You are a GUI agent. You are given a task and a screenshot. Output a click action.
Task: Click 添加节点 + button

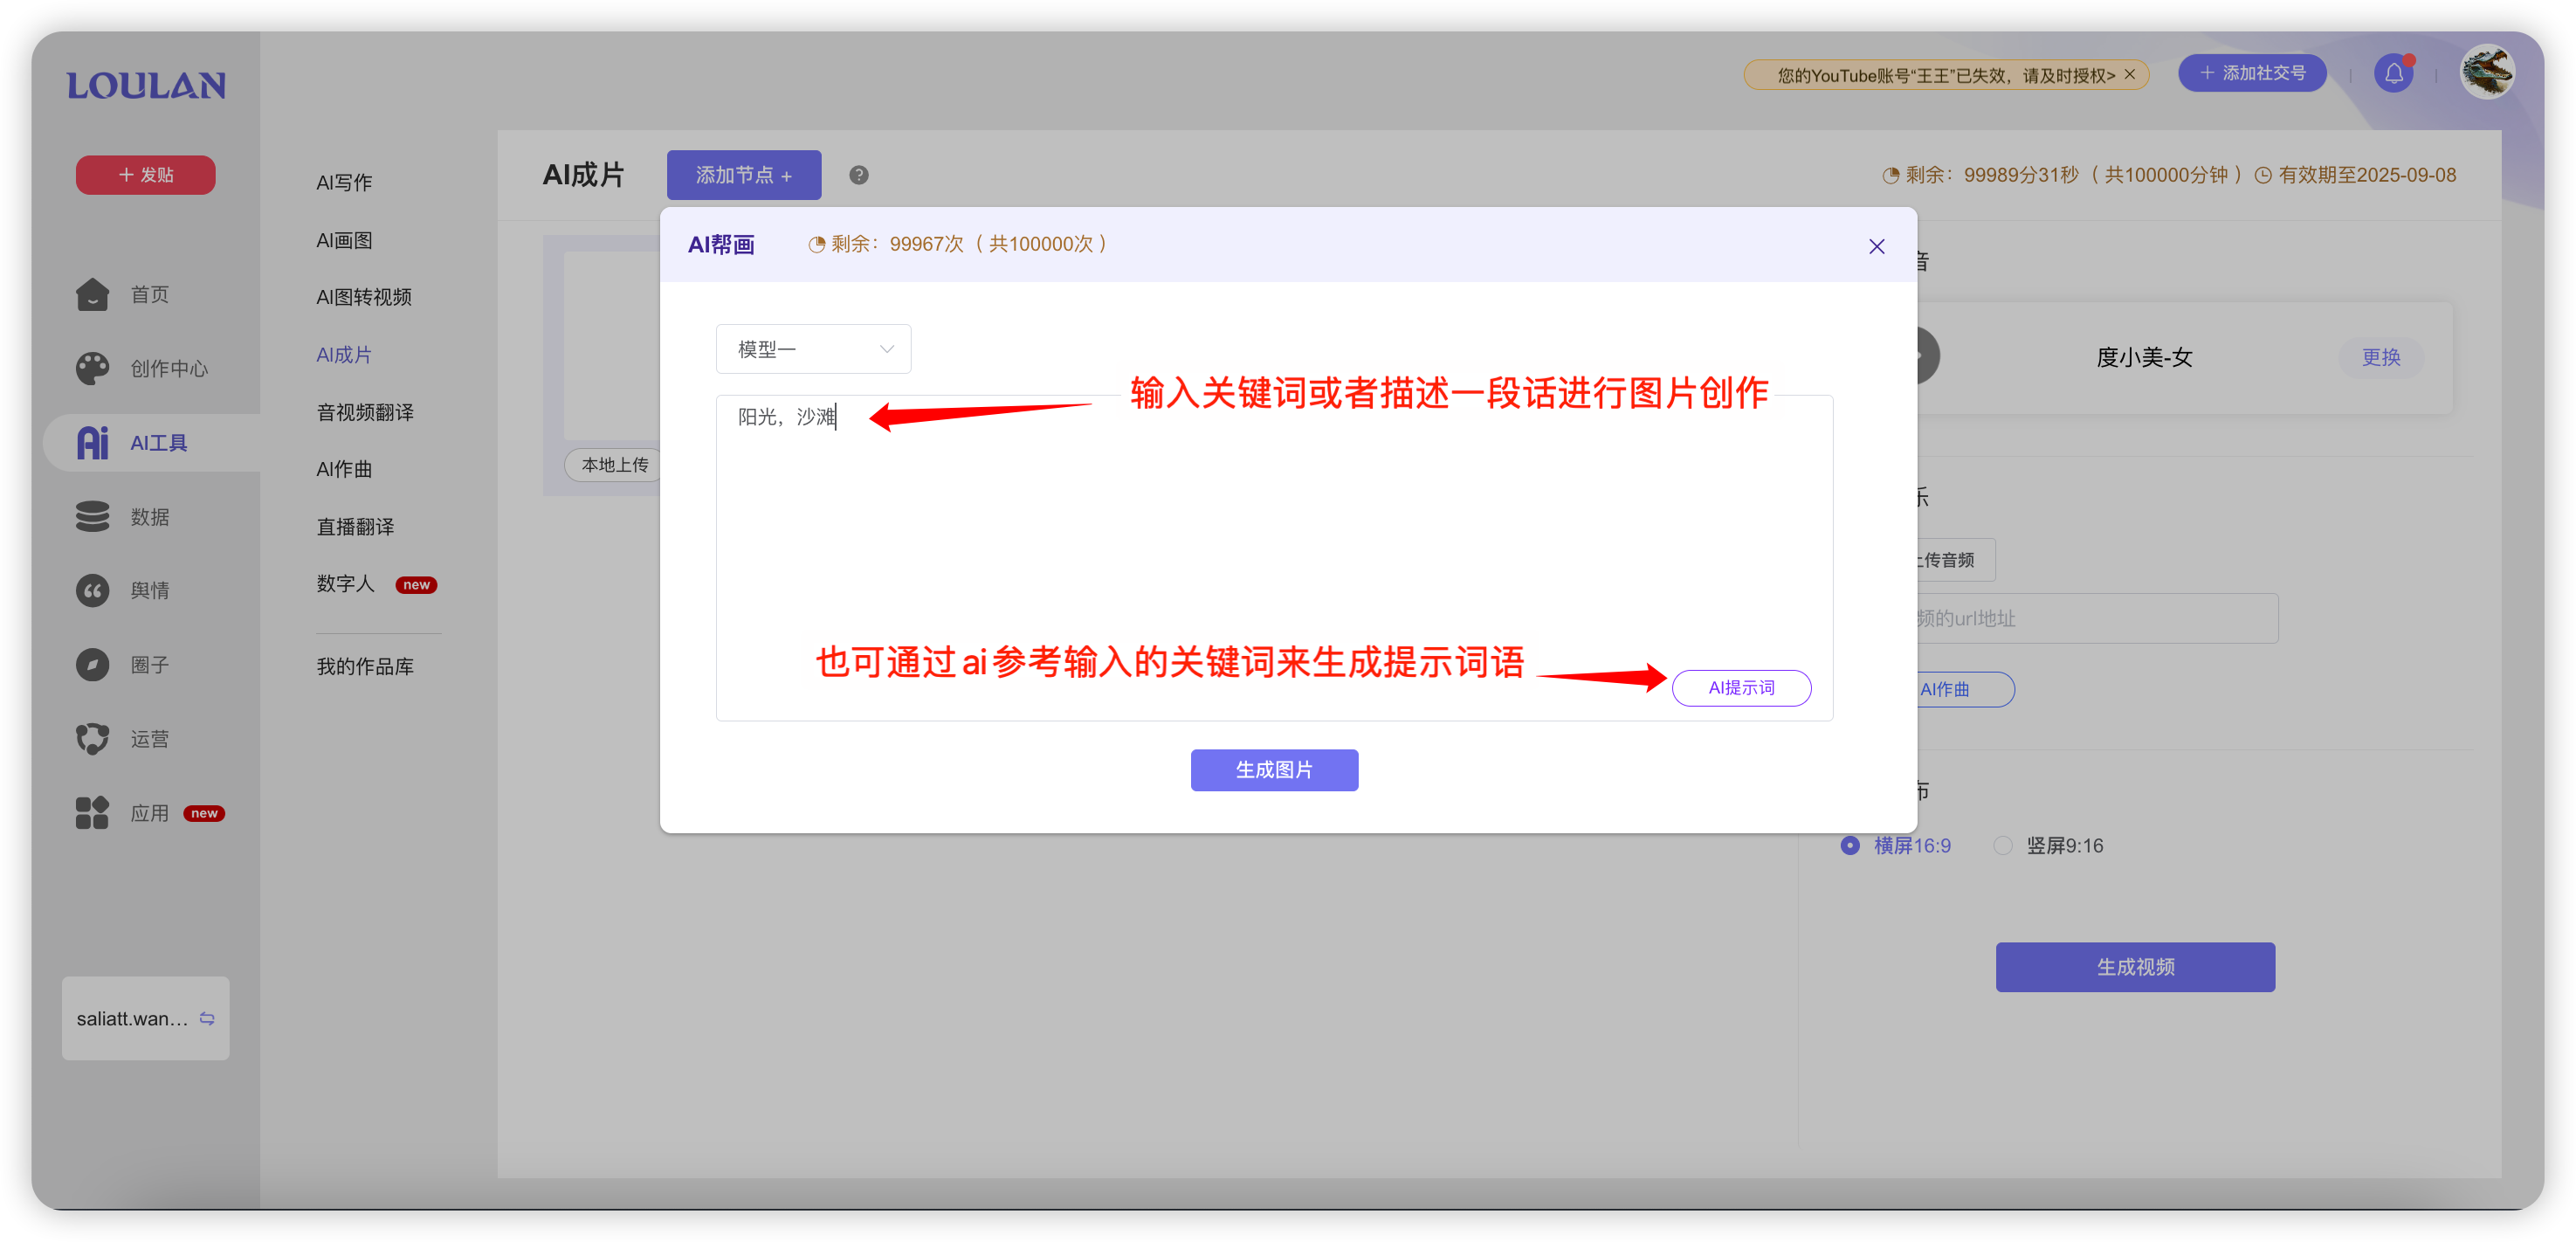(744, 175)
